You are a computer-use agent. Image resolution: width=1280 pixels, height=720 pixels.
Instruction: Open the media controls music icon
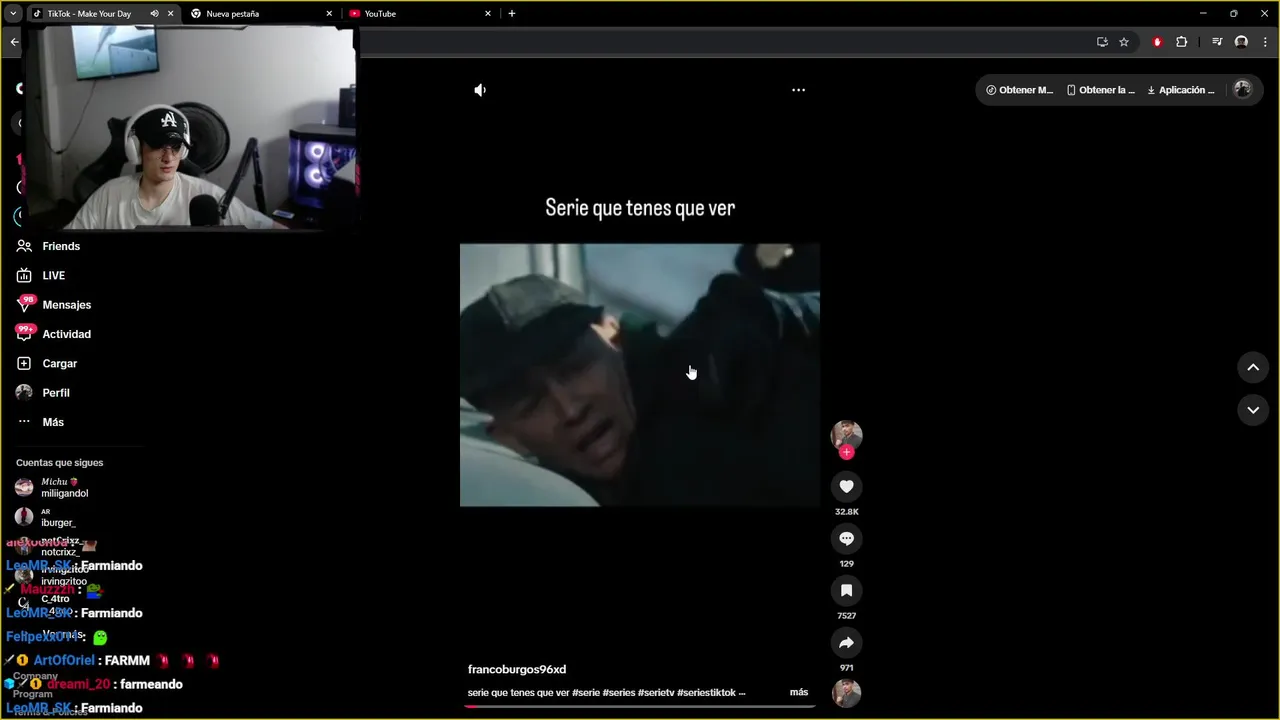[x=1217, y=42]
